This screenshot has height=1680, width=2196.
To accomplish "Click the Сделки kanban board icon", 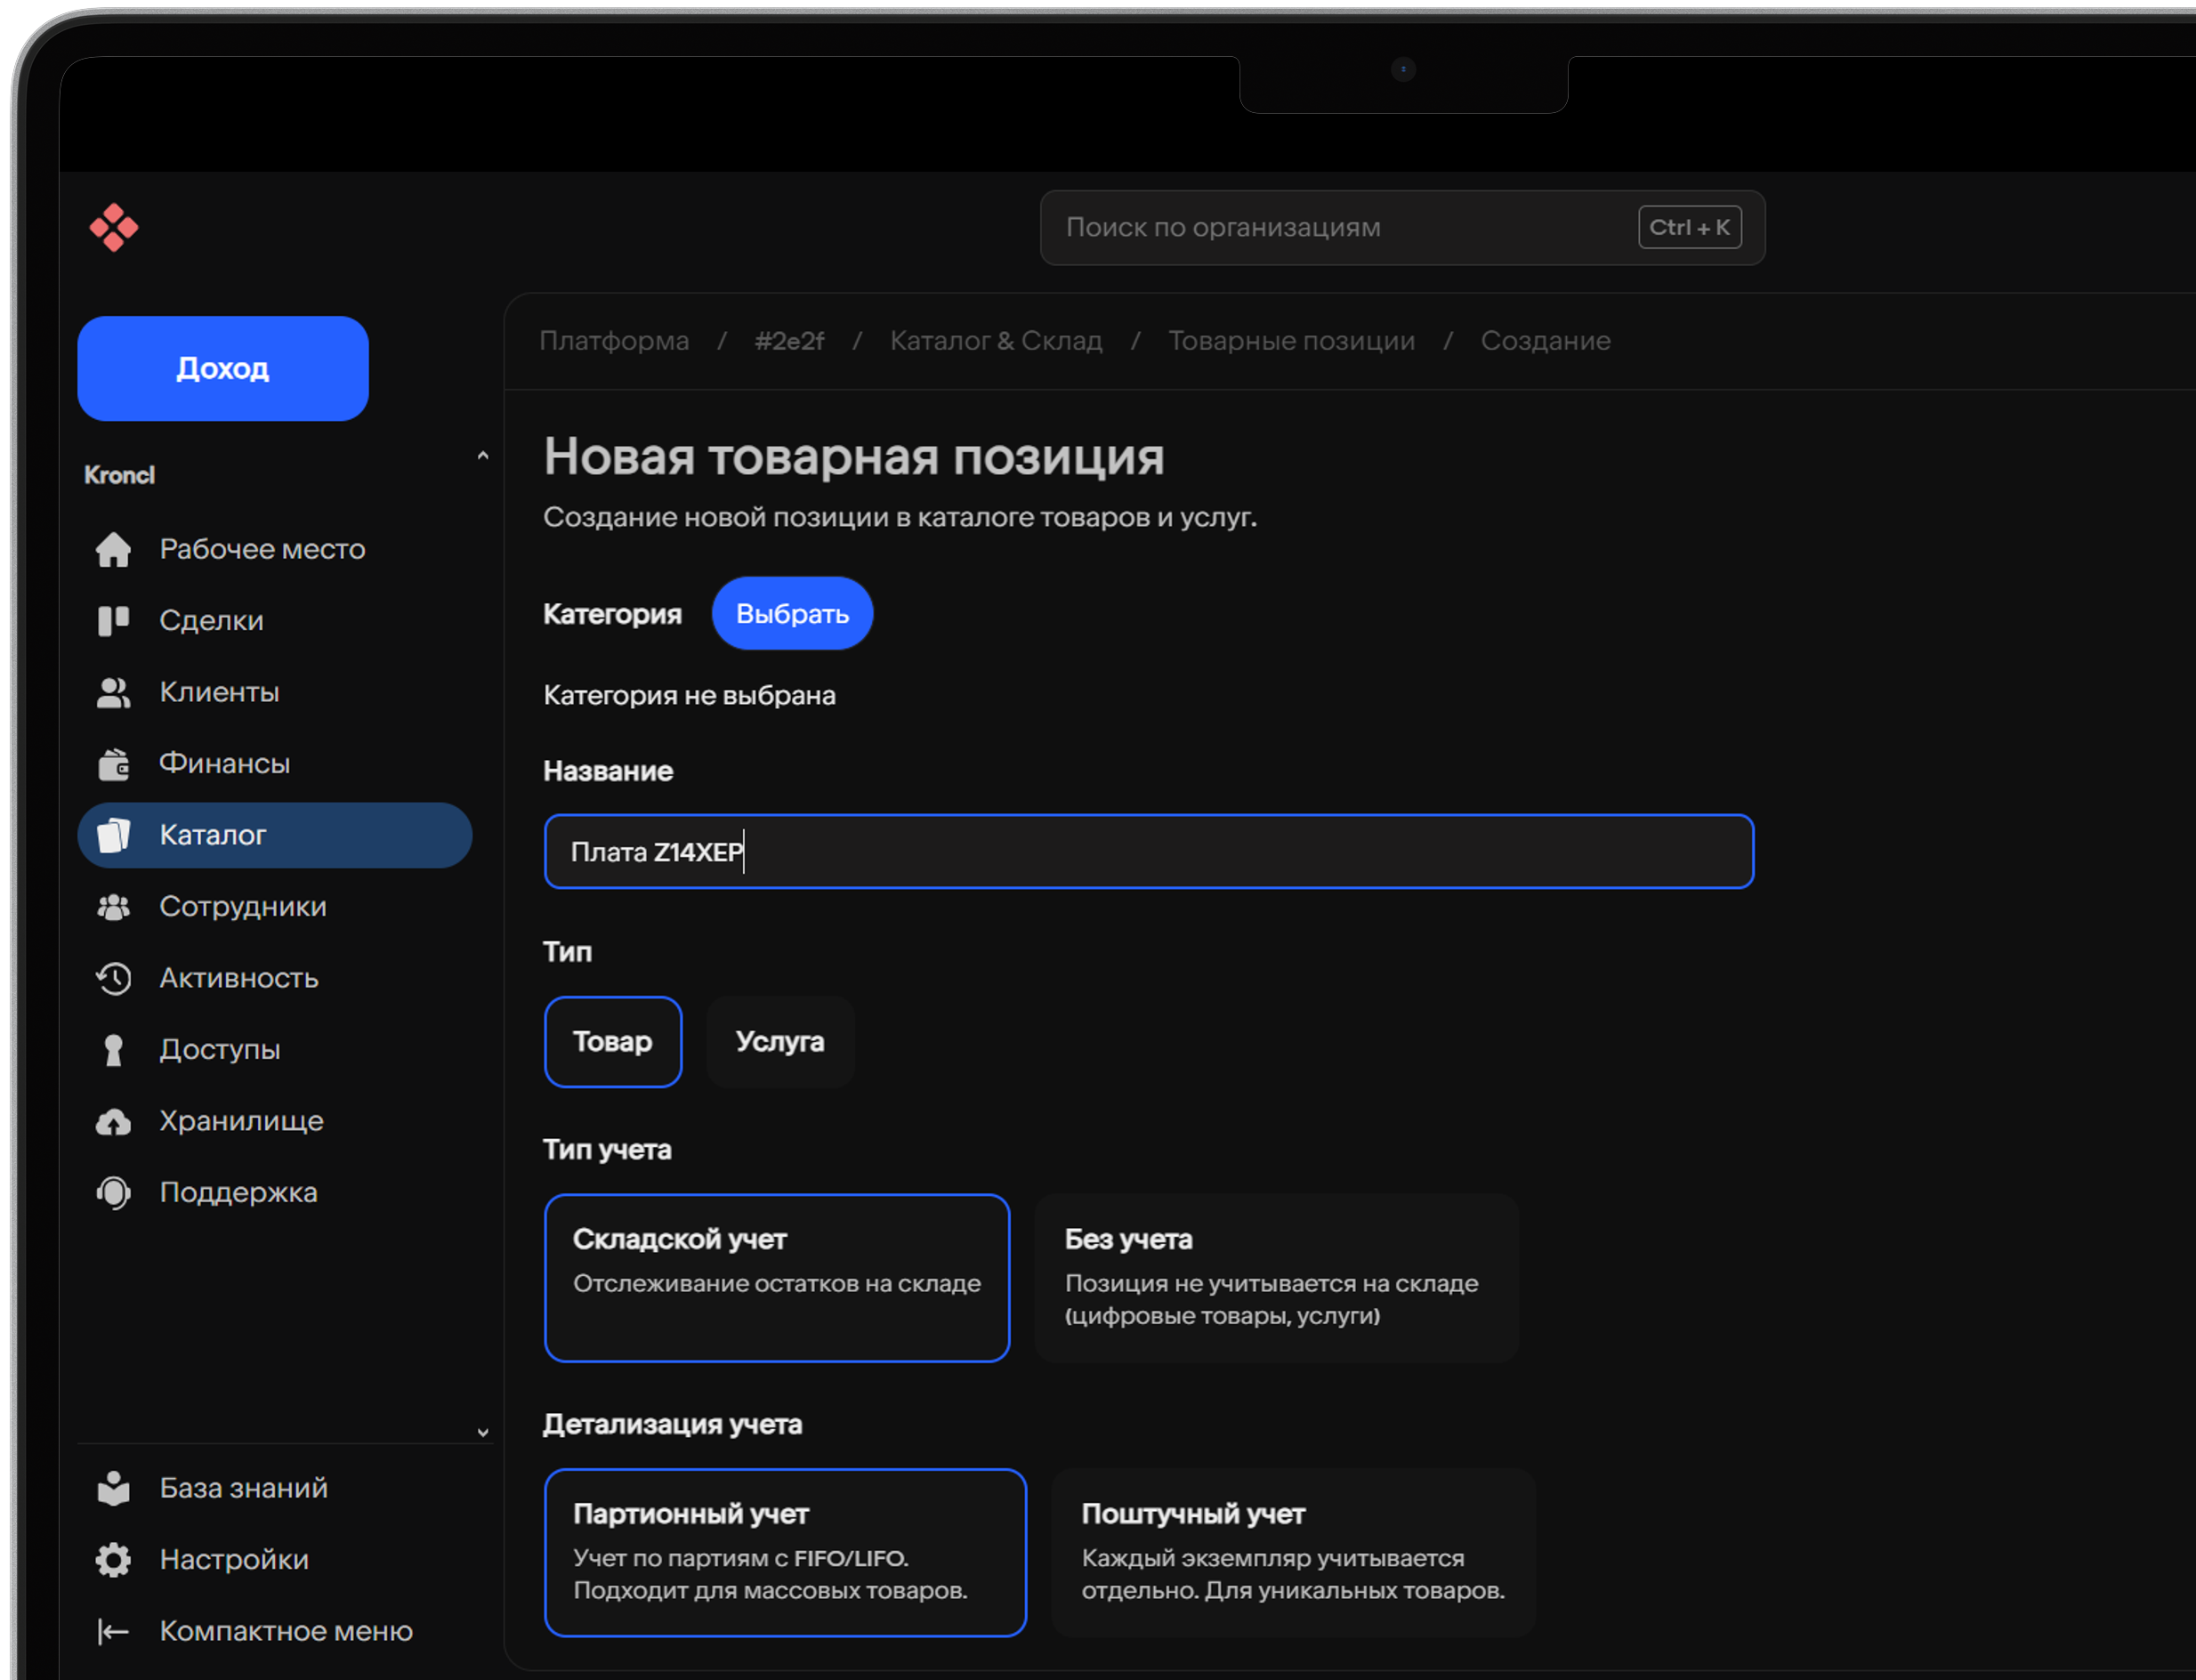I will 114,620.
